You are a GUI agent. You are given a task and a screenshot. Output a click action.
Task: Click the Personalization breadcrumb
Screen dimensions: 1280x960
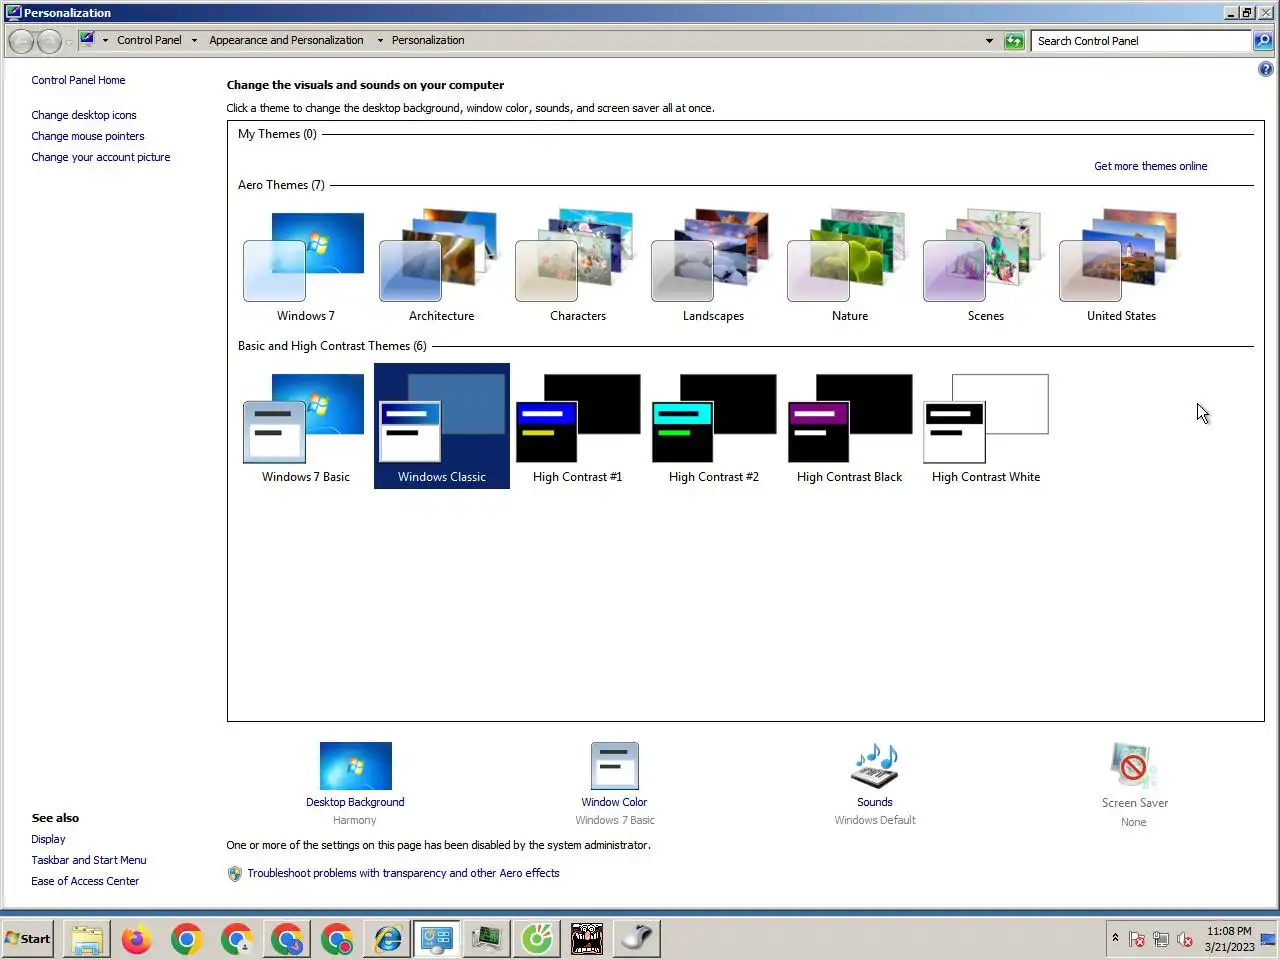point(428,41)
